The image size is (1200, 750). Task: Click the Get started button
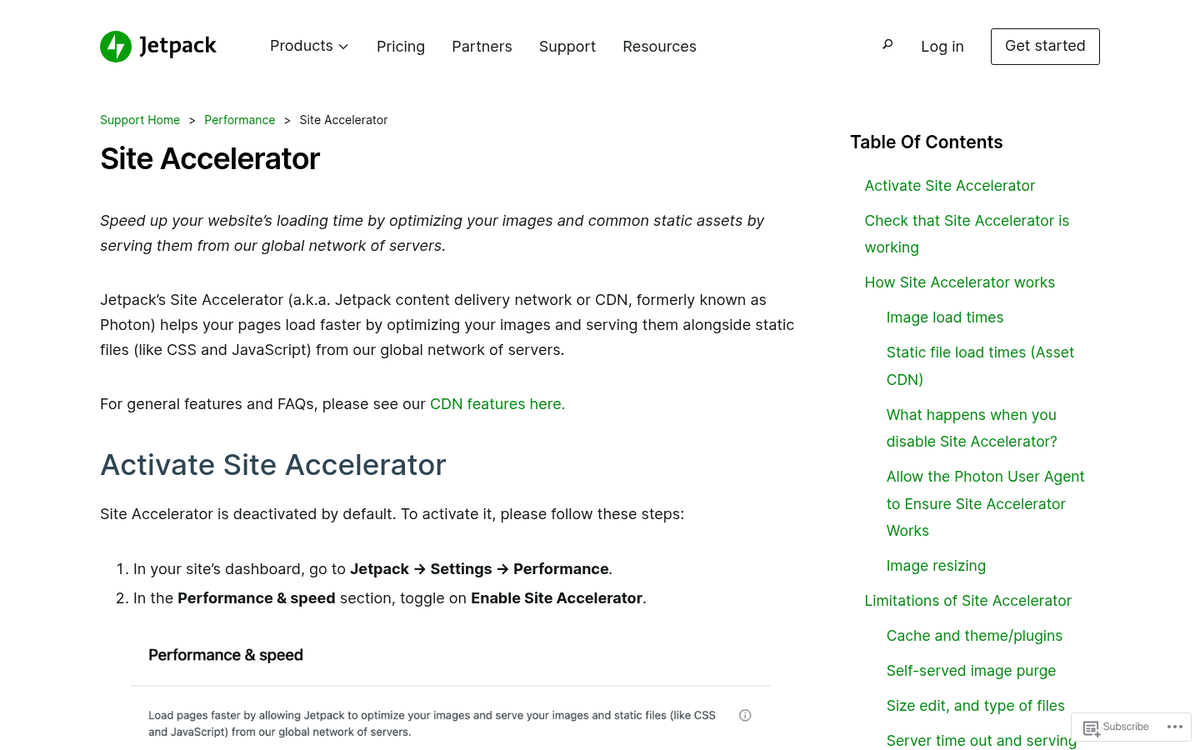1045,46
